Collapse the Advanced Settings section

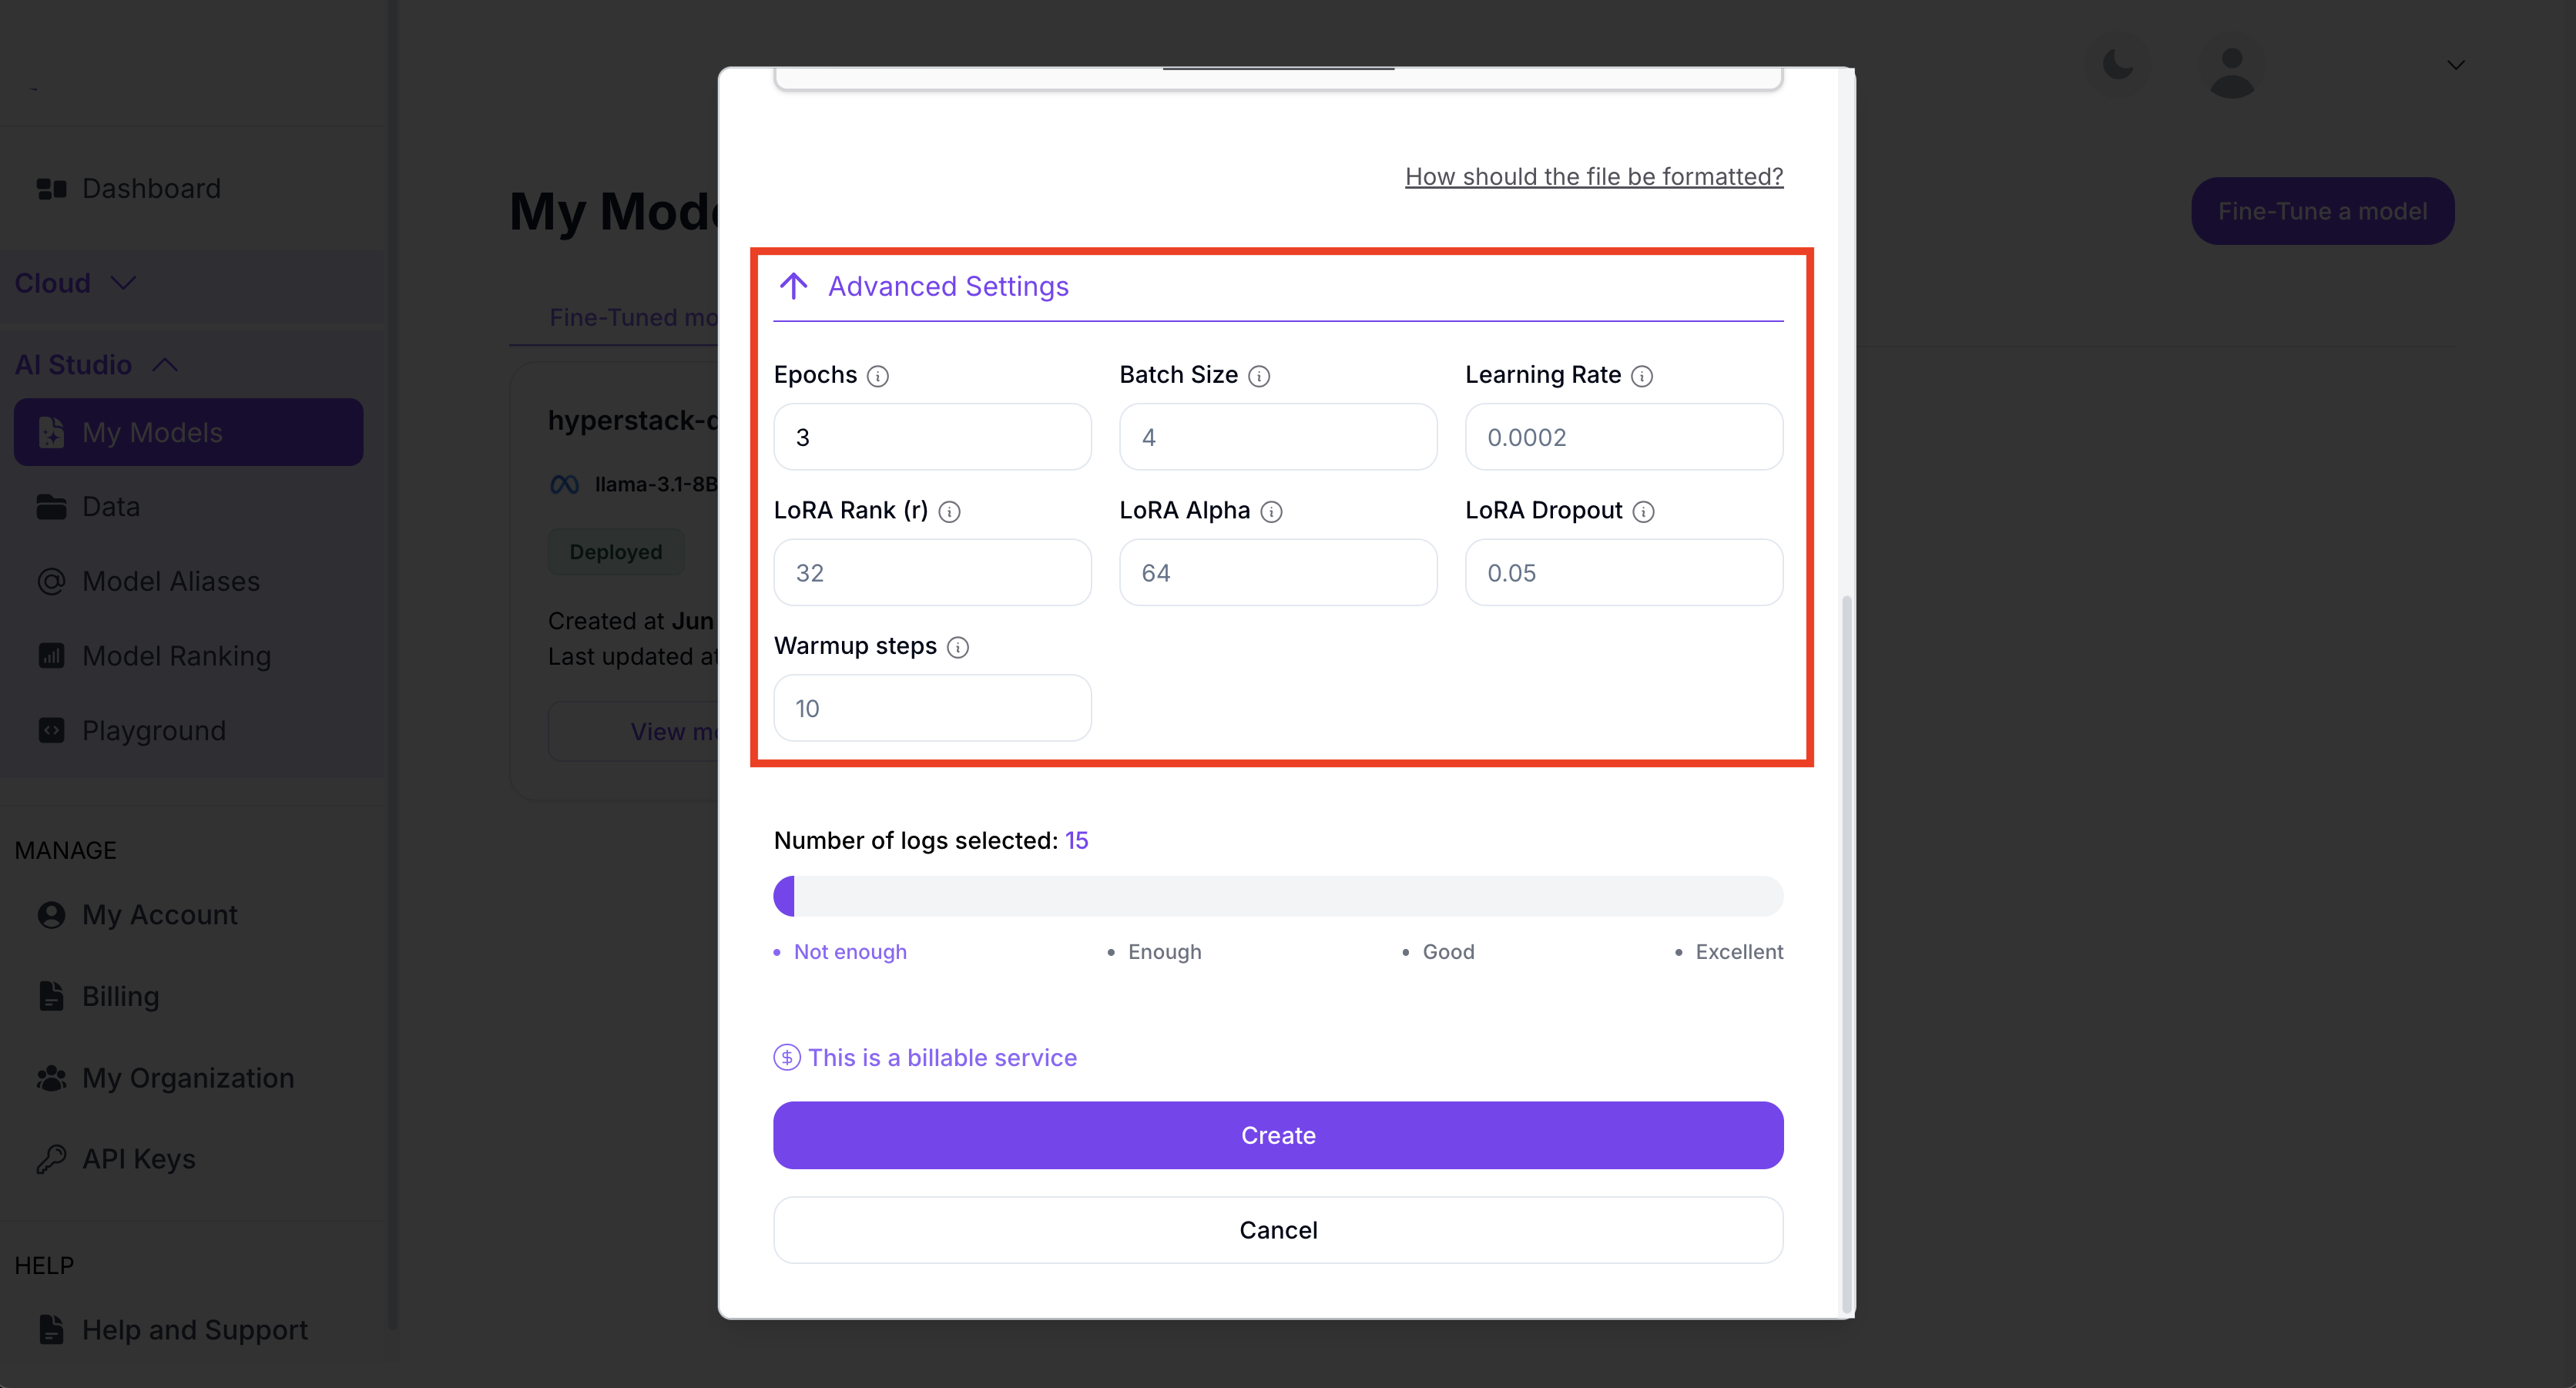[x=794, y=286]
